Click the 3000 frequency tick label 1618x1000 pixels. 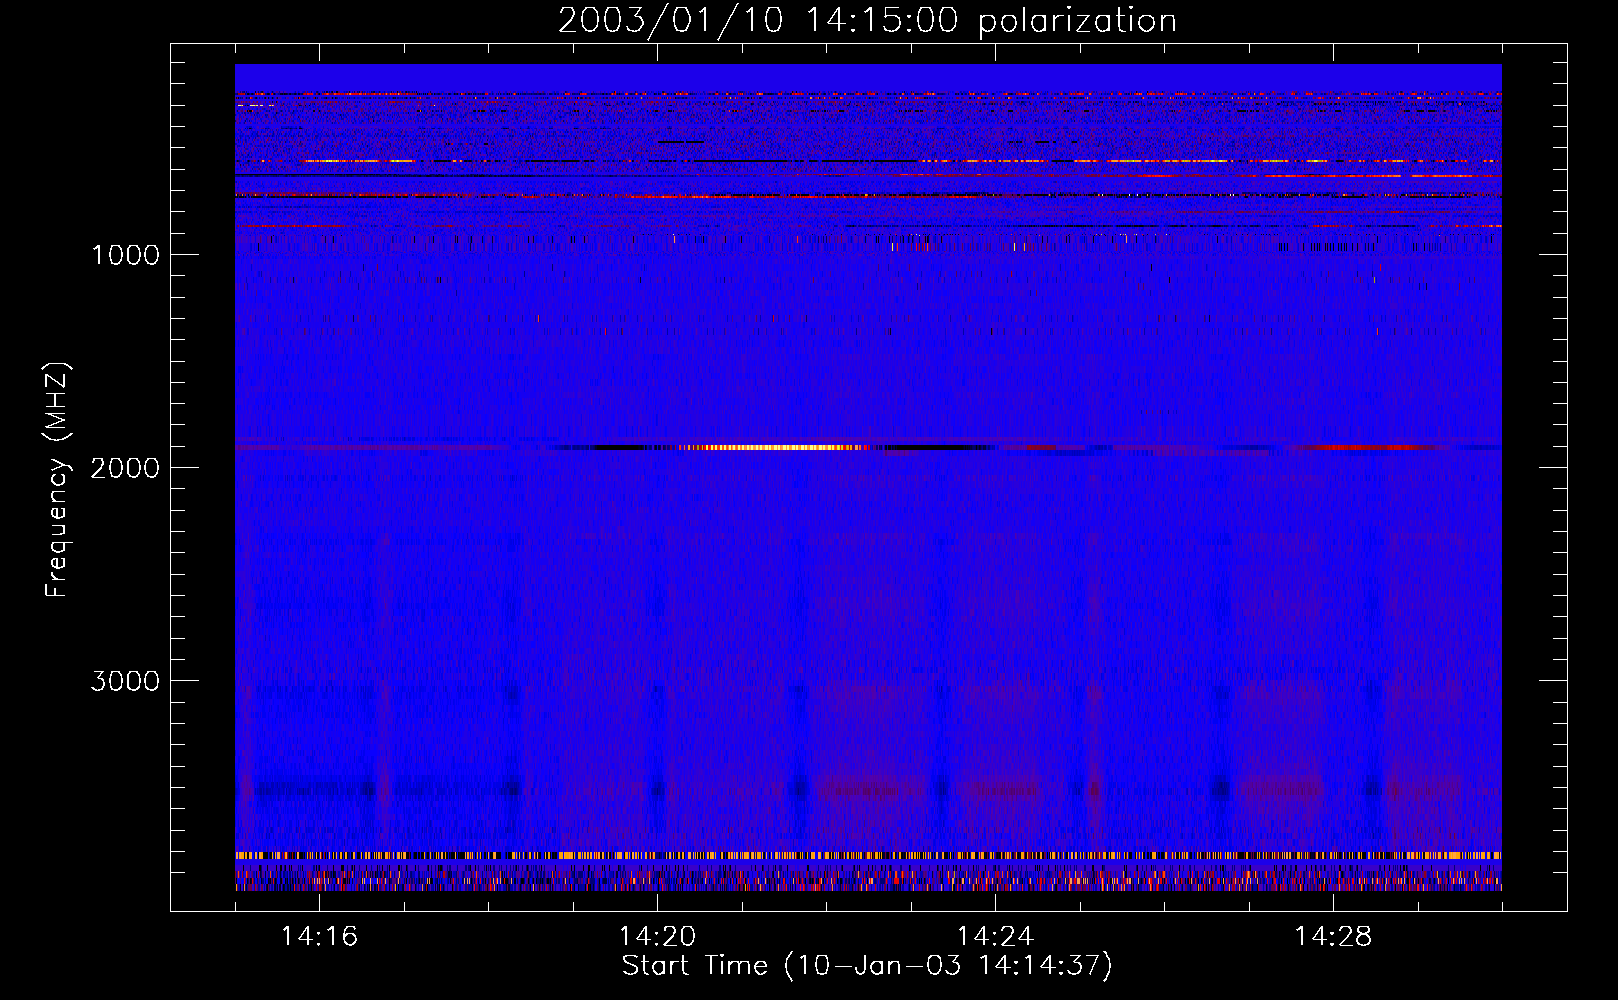click(x=125, y=681)
